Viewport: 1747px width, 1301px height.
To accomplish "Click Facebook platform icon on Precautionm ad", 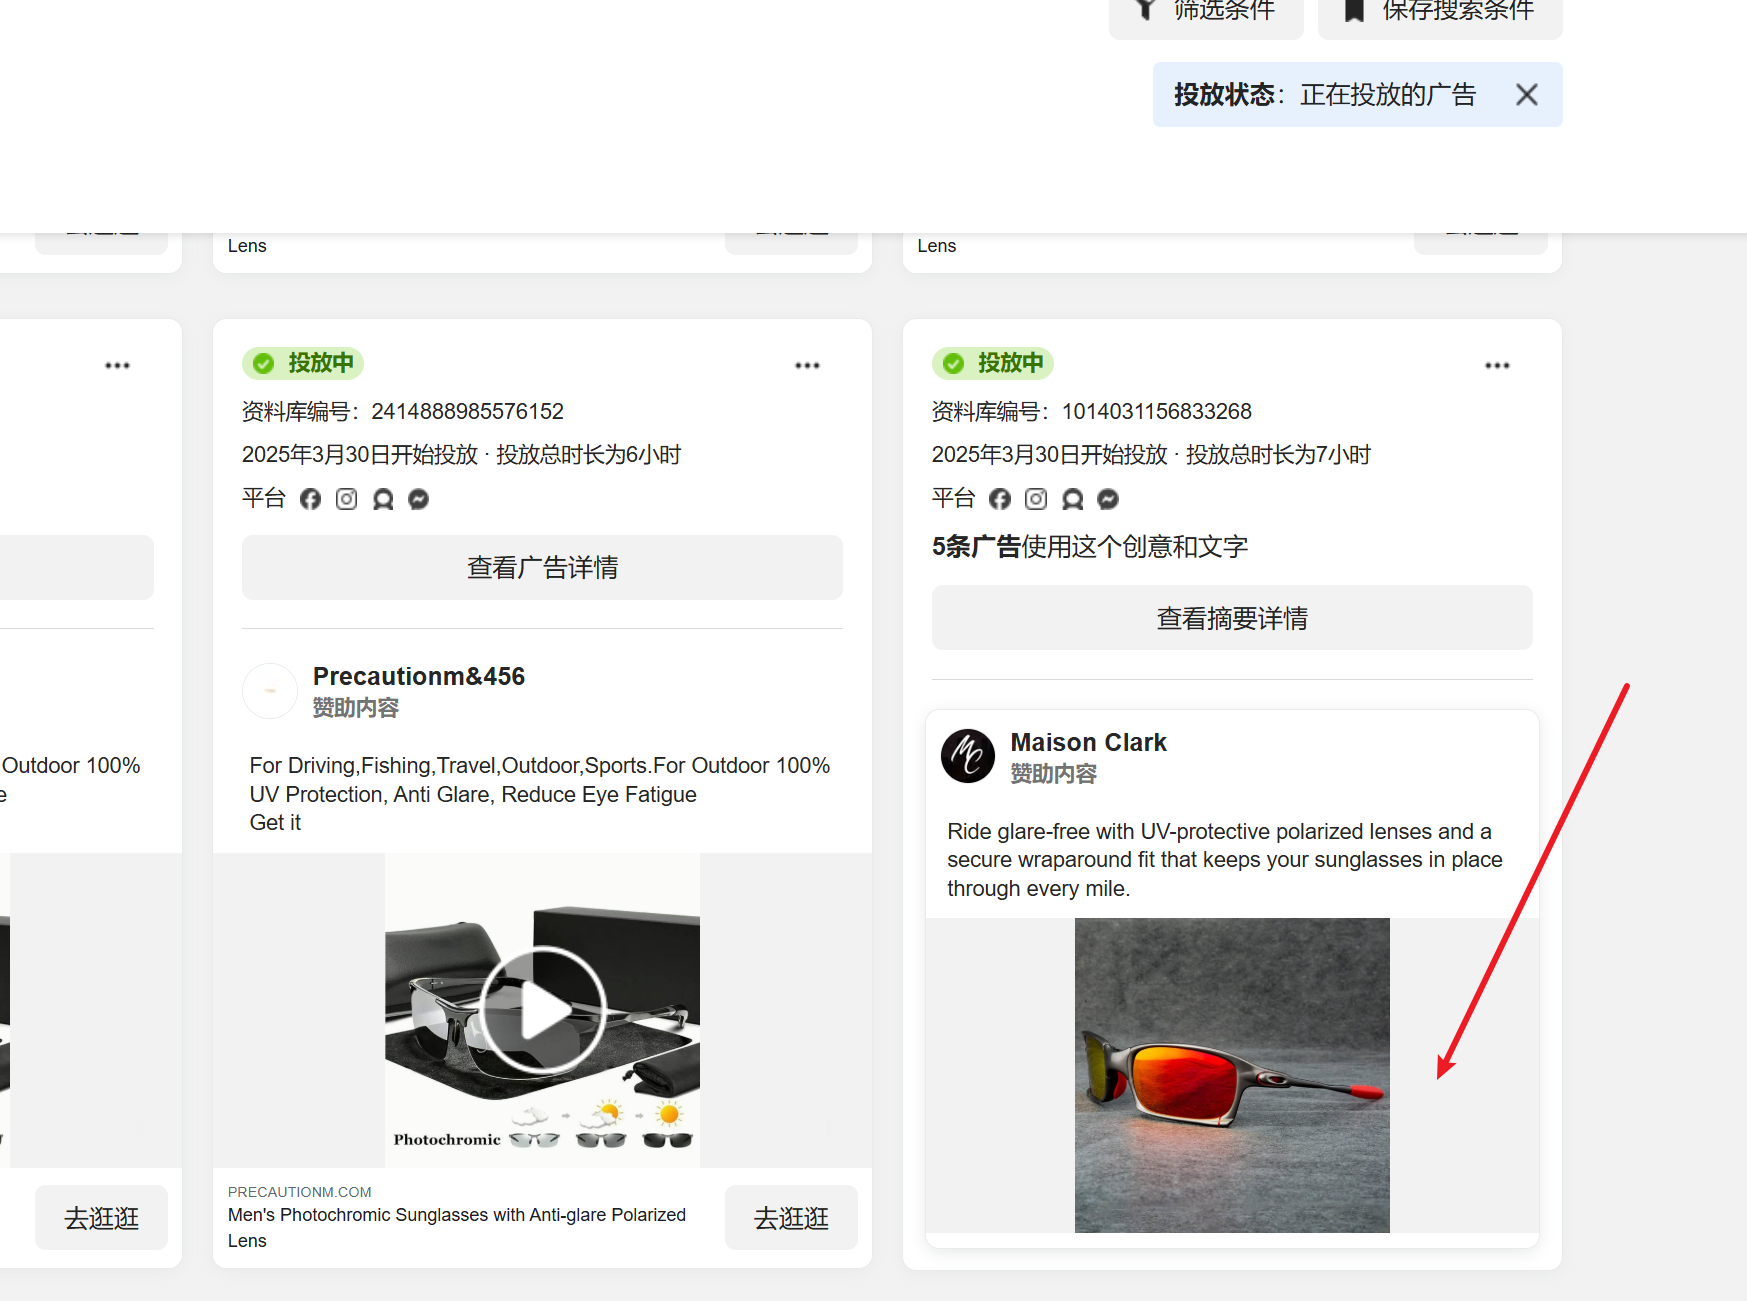I will click(310, 499).
